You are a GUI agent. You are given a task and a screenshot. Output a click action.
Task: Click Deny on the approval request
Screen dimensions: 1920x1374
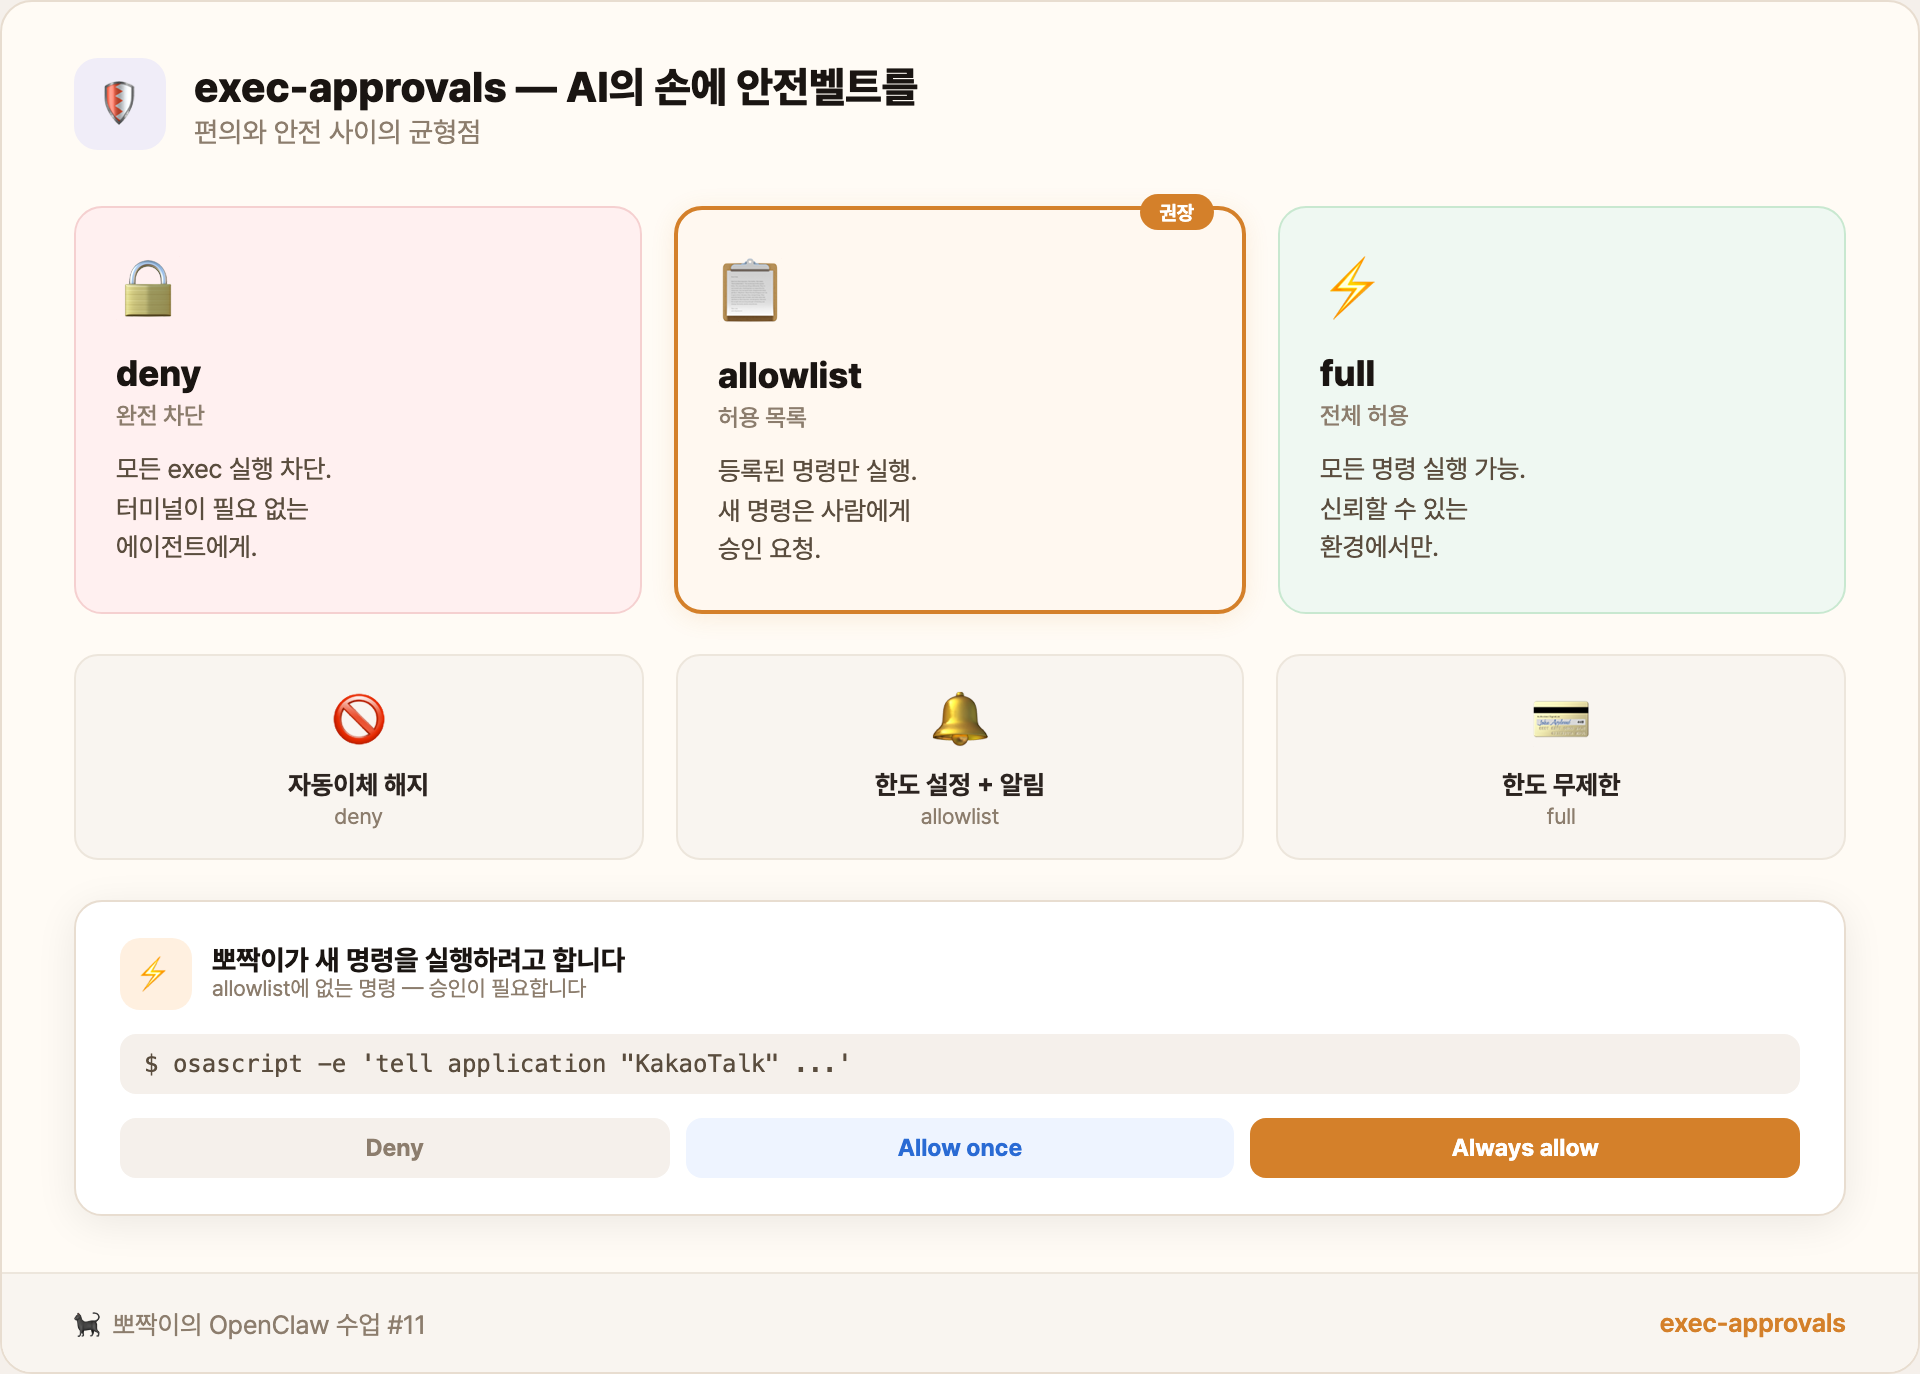[x=394, y=1147]
